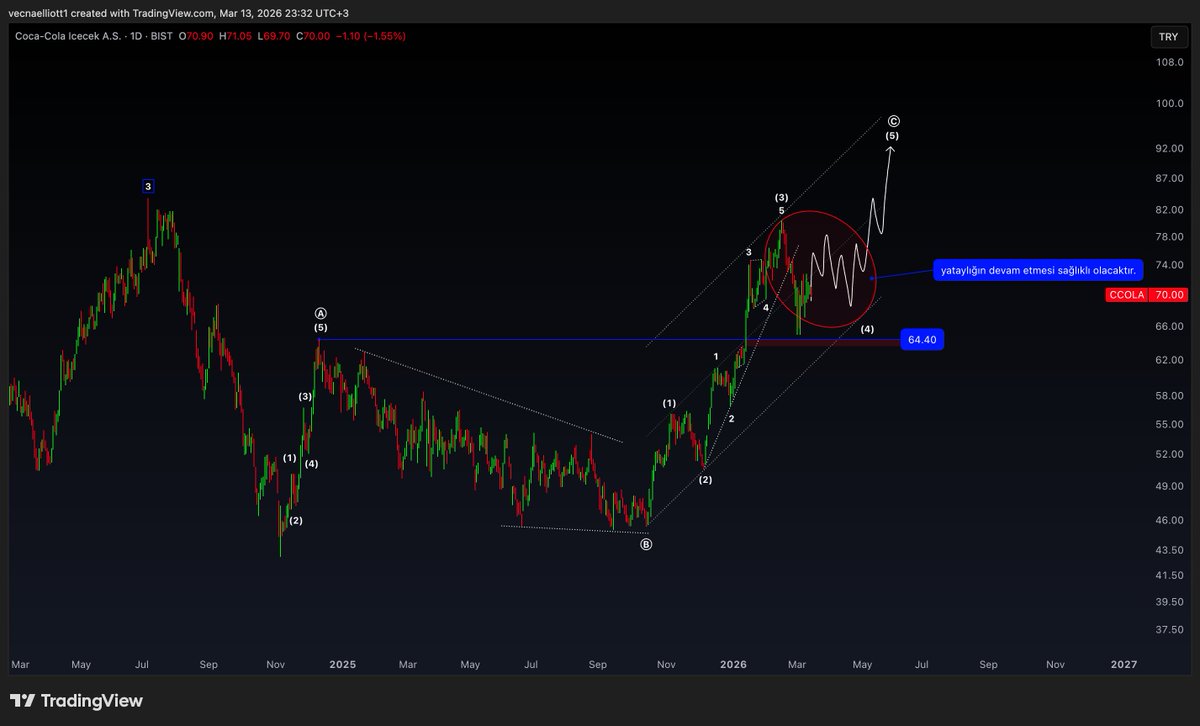Click the 74.00 price axis label
1200x726 pixels.
click(1169, 265)
